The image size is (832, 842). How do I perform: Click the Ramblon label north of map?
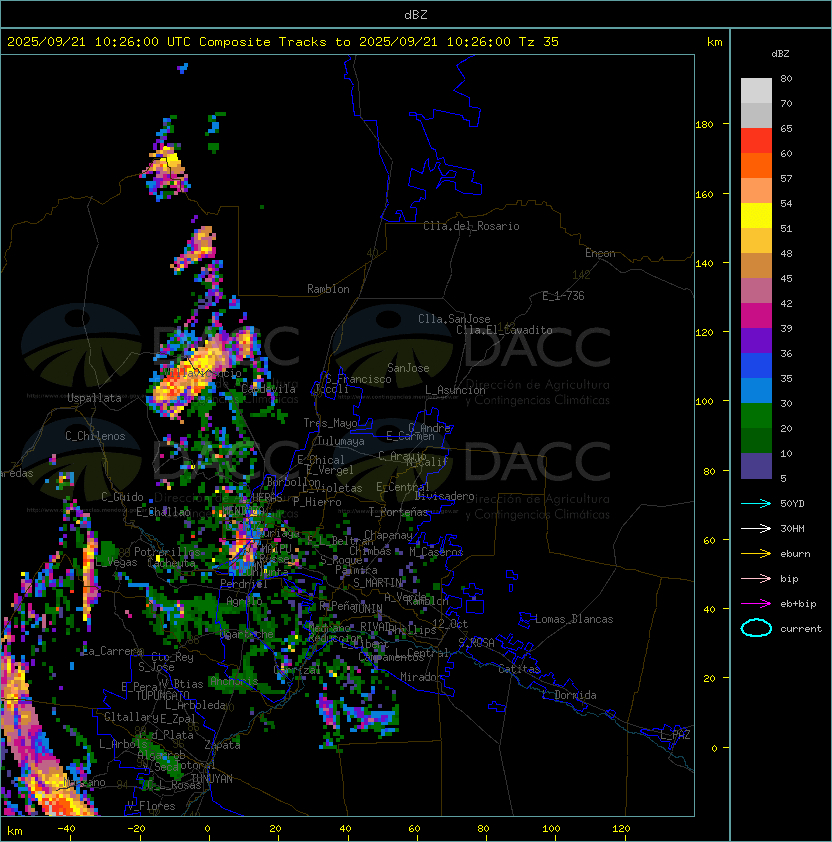[x=328, y=289]
